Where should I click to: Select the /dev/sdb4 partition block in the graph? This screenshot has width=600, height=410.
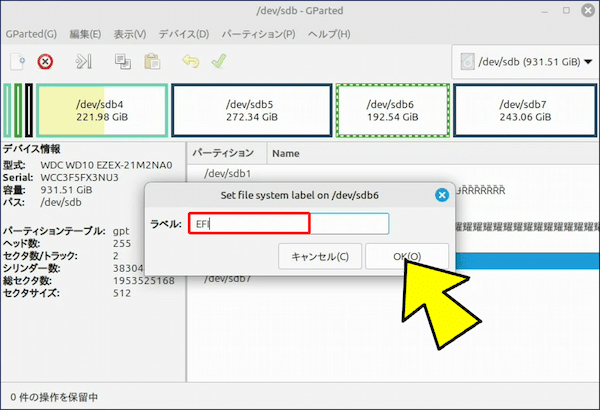tap(100, 110)
